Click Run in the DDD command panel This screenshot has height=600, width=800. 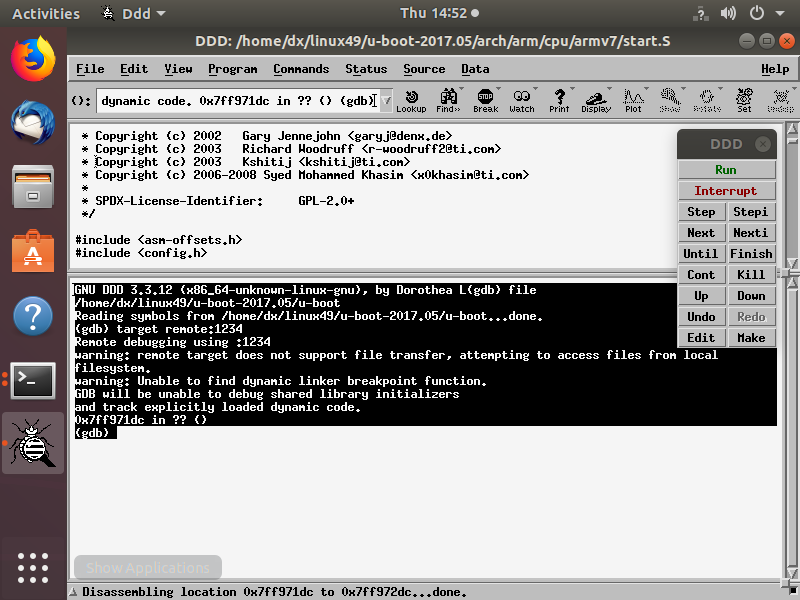tap(726, 169)
